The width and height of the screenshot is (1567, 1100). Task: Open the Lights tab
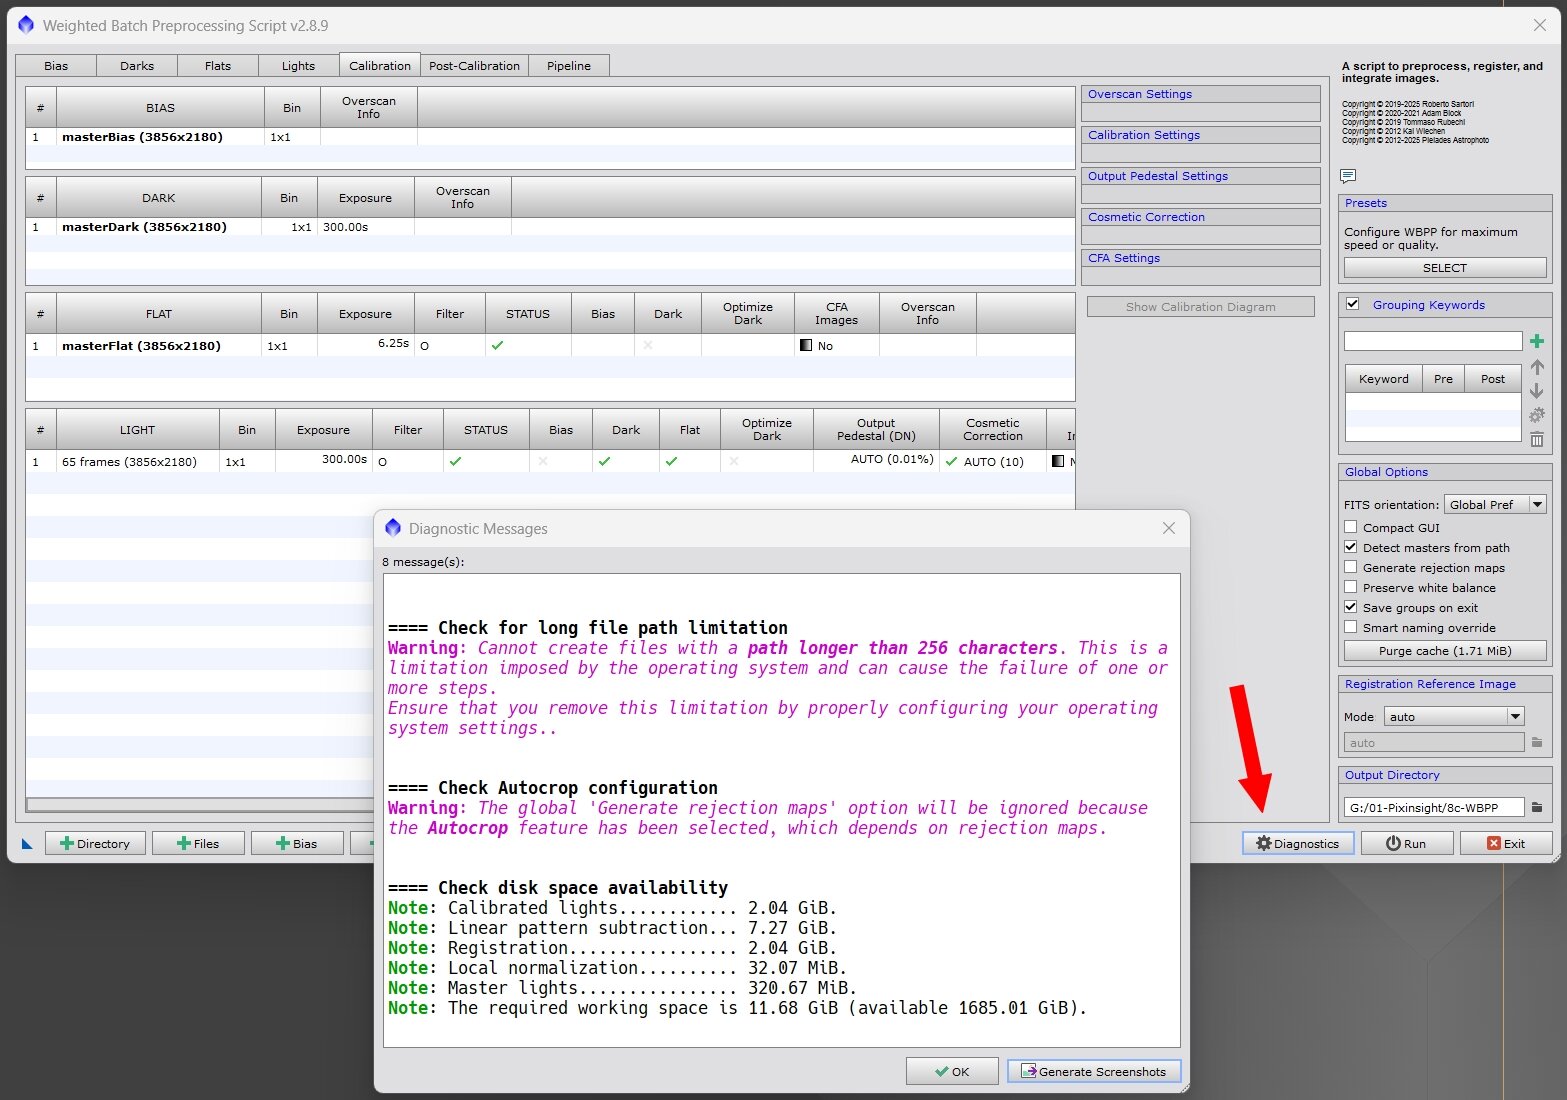tap(298, 66)
